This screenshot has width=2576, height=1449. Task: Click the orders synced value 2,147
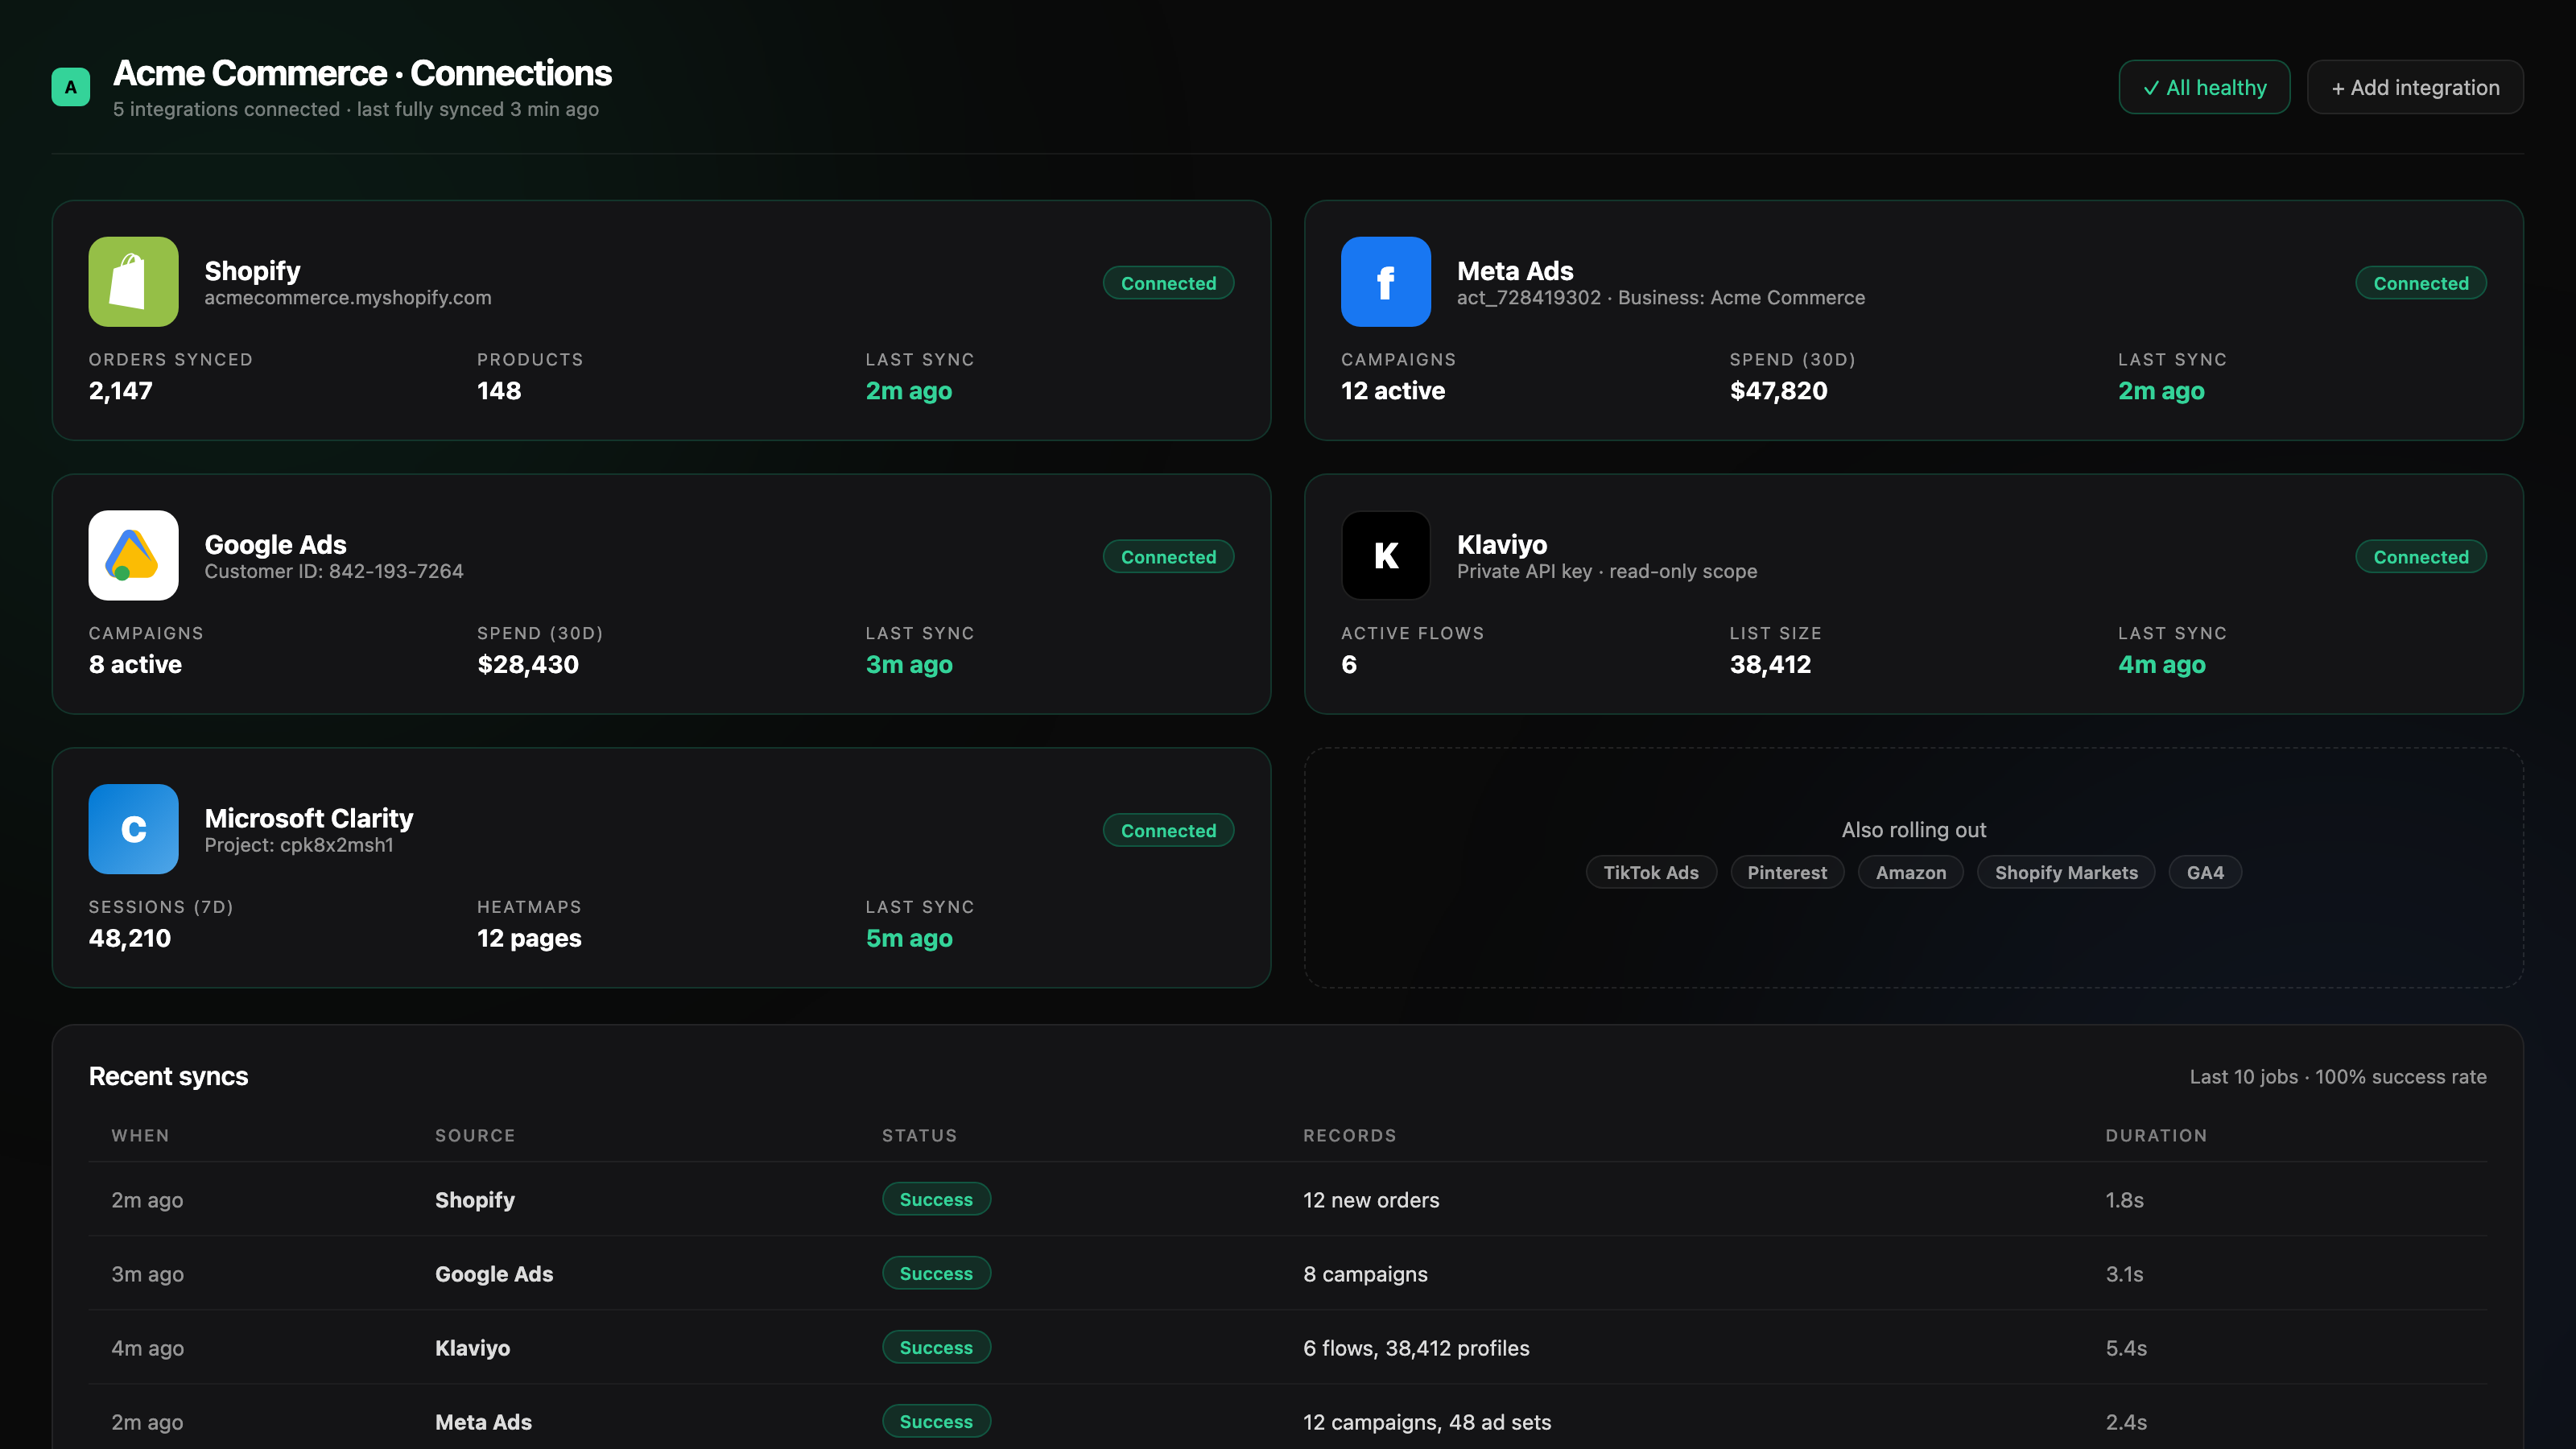pos(121,391)
